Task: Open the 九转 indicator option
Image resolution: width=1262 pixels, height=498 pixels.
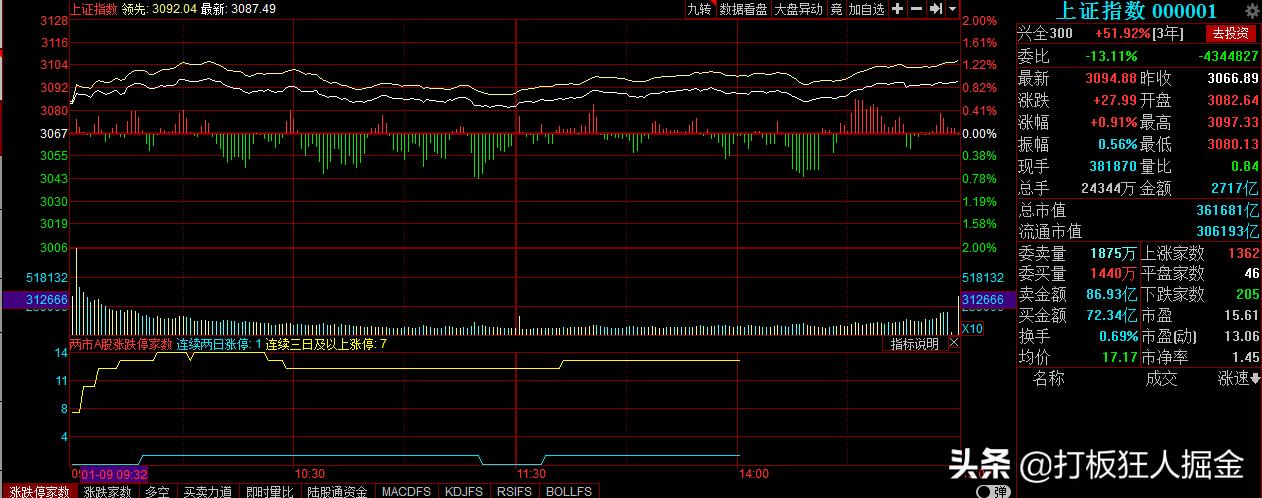Action: click(699, 9)
